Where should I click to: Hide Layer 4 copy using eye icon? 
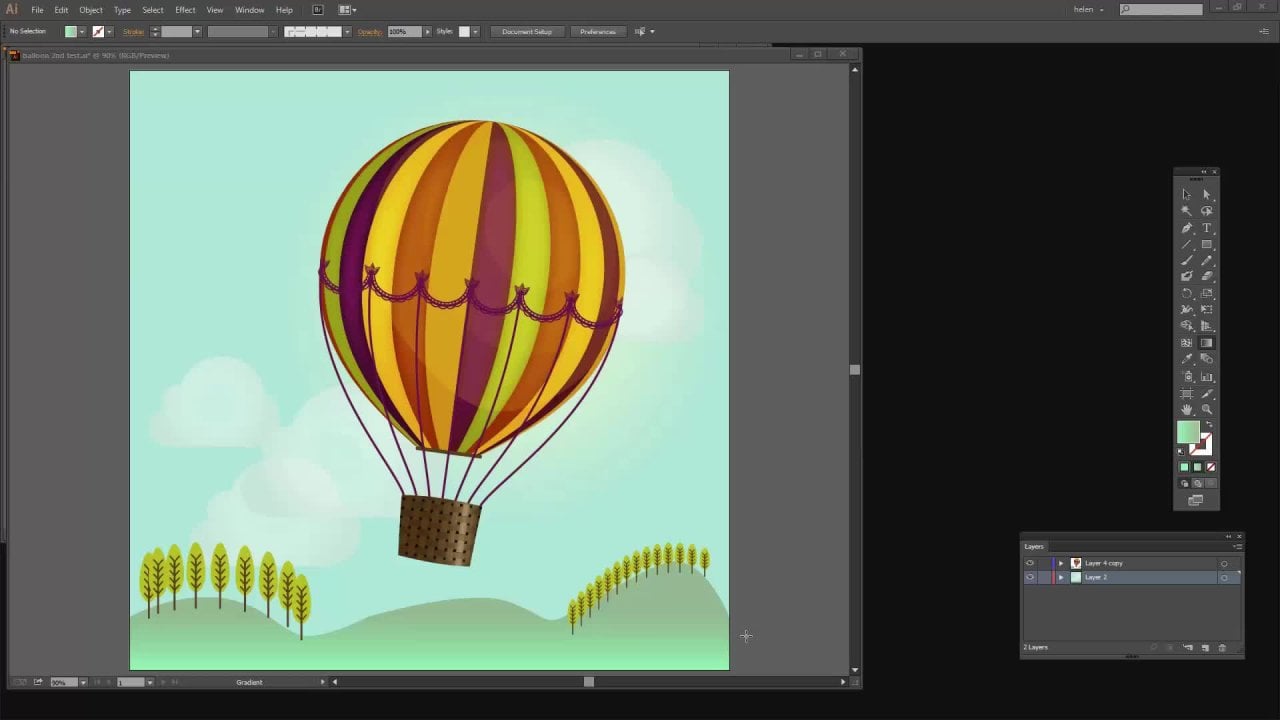point(1030,563)
